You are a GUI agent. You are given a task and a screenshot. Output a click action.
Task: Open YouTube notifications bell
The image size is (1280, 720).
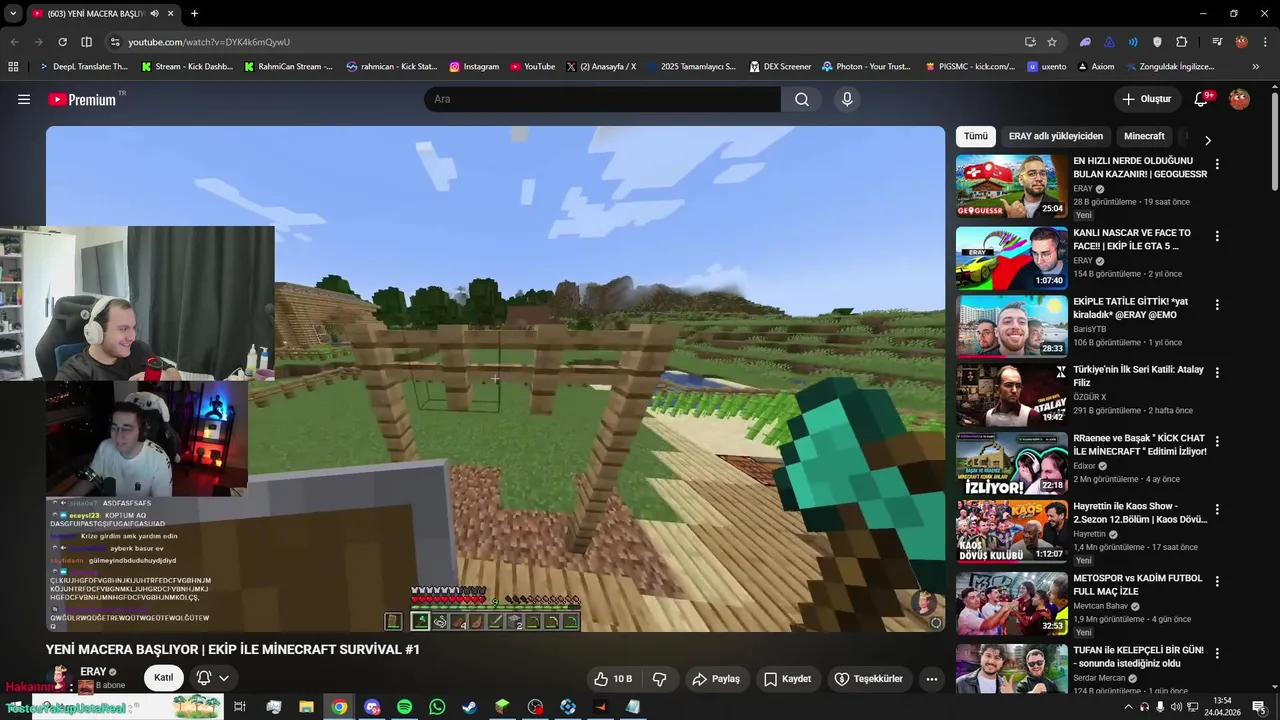pos(1202,99)
